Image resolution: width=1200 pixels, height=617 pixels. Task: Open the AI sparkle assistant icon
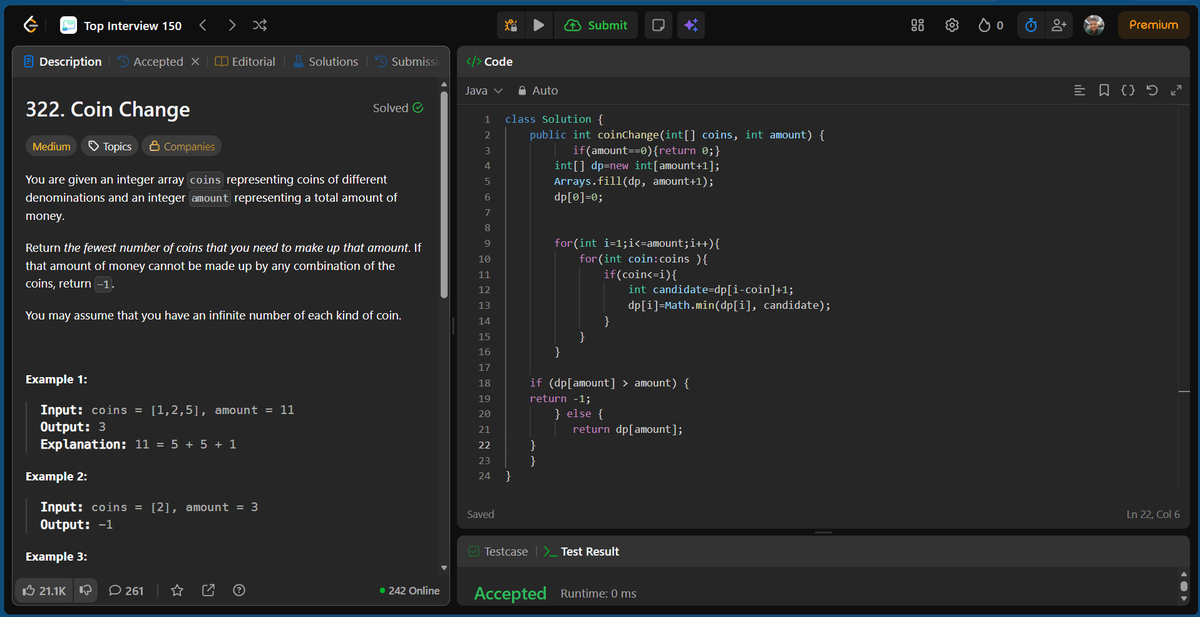coord(689,25)
